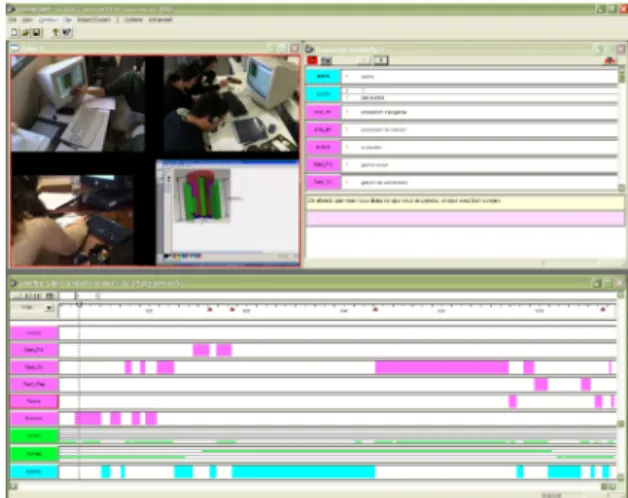Viewport: 628px width, 498px height.
Task: Select top-right video view of students at desk
Action: (231, 104)
